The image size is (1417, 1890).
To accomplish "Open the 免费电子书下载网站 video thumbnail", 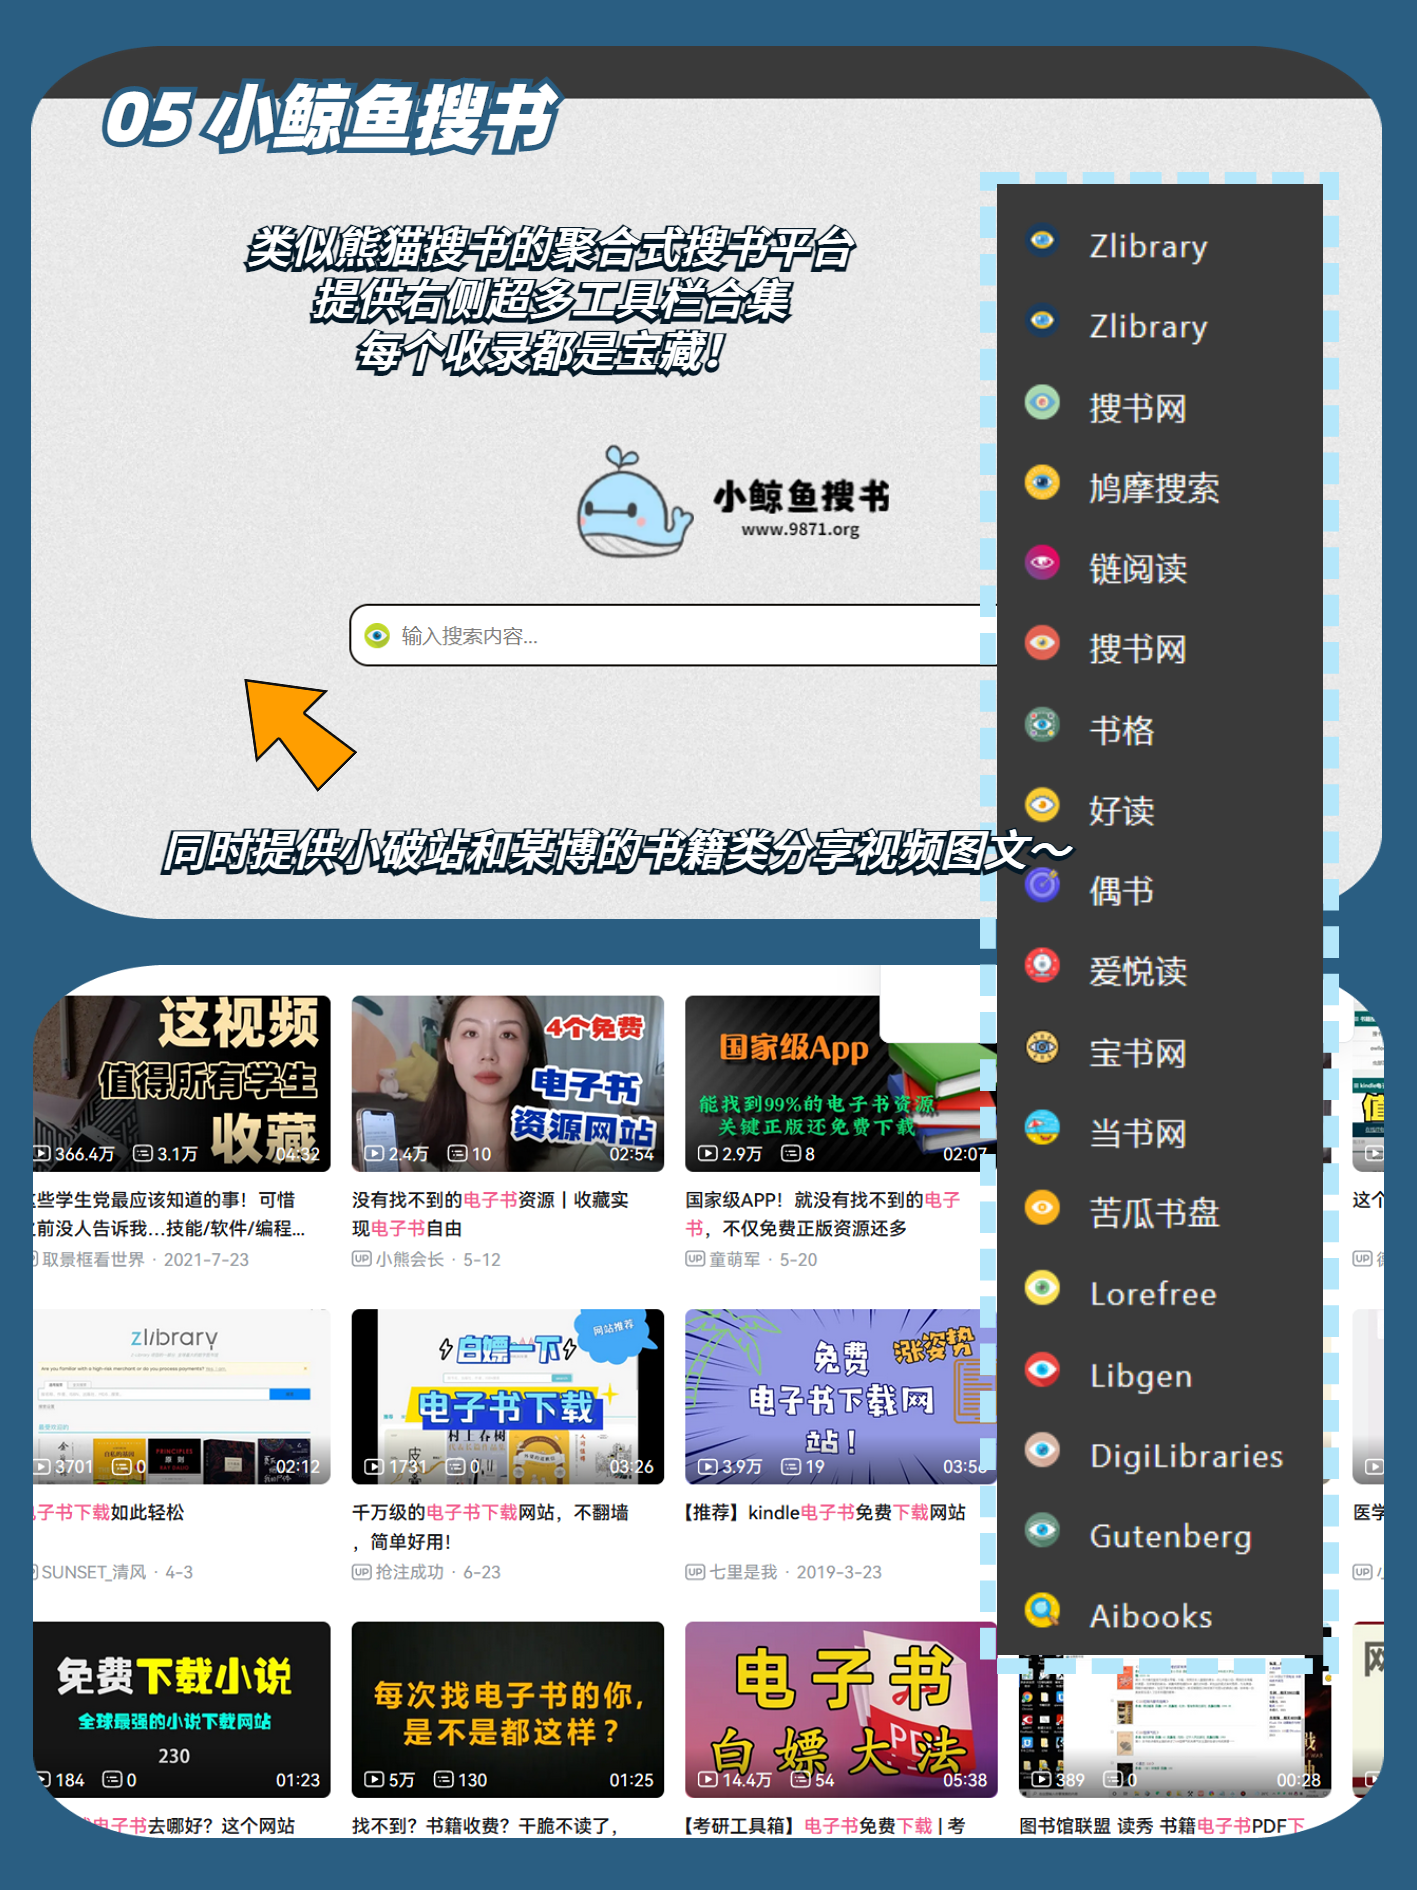I will click(x=841, y=1397).
